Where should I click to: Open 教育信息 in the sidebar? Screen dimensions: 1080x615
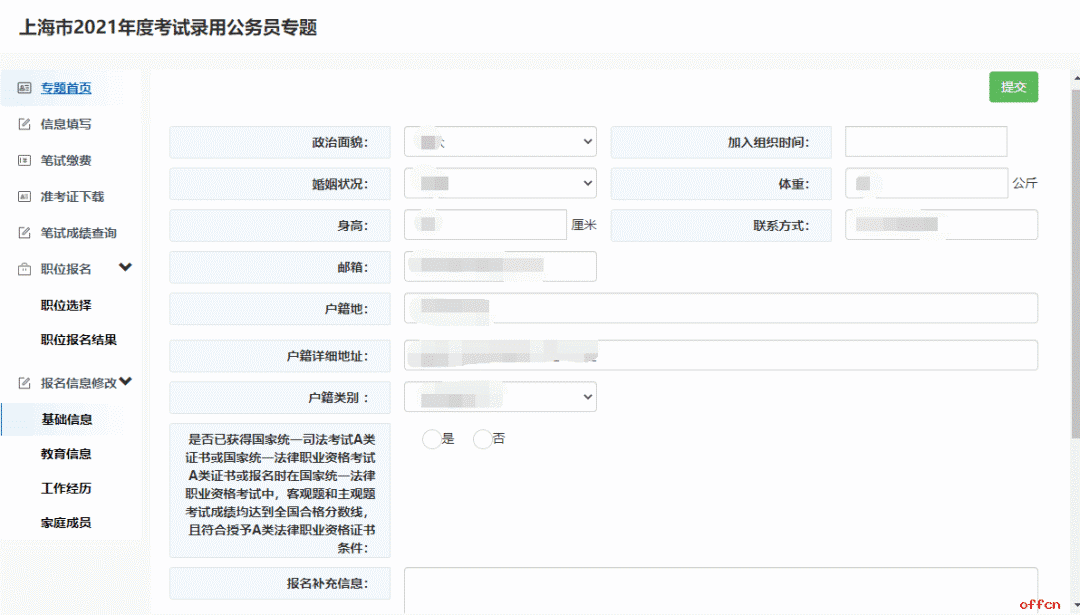click(x=66, y=454)
